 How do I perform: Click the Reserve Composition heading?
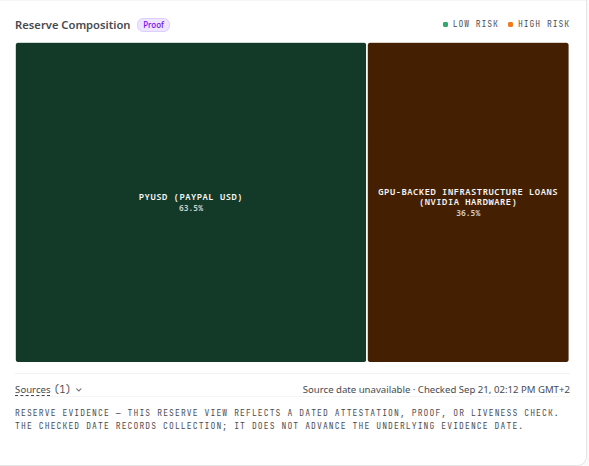tap(72, 25)
